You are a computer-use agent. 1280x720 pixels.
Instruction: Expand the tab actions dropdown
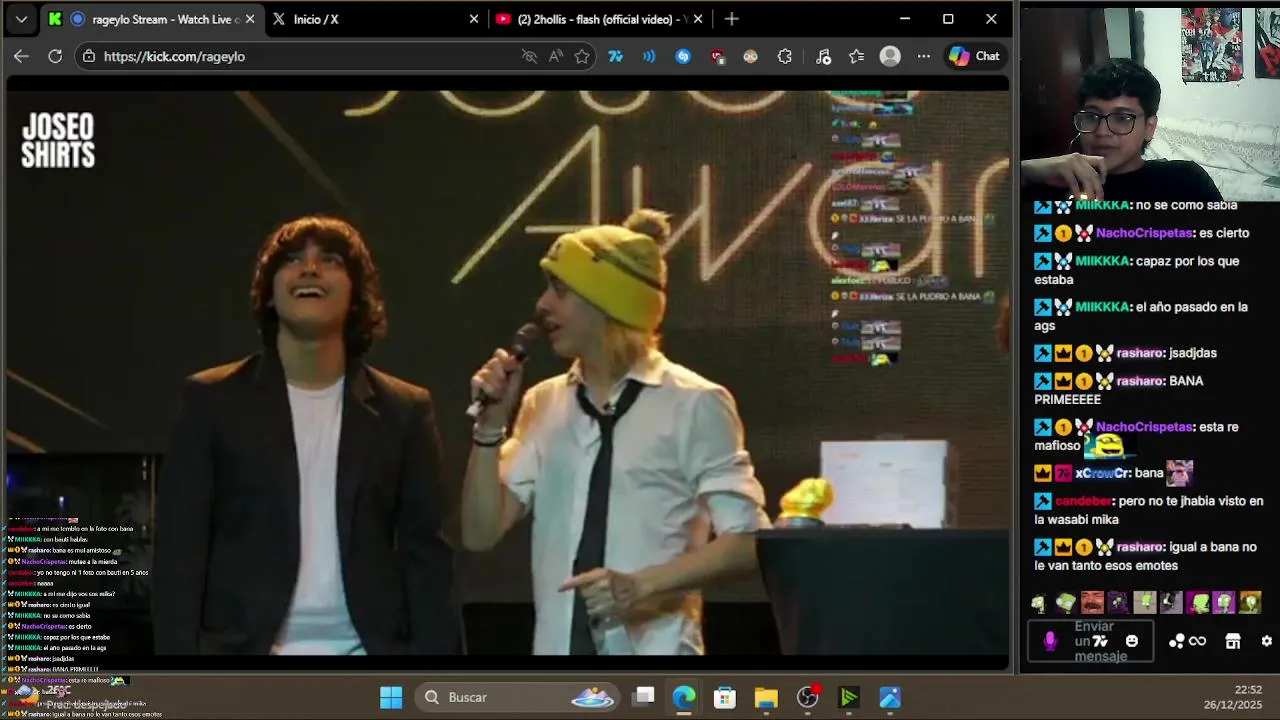(21, 19)
